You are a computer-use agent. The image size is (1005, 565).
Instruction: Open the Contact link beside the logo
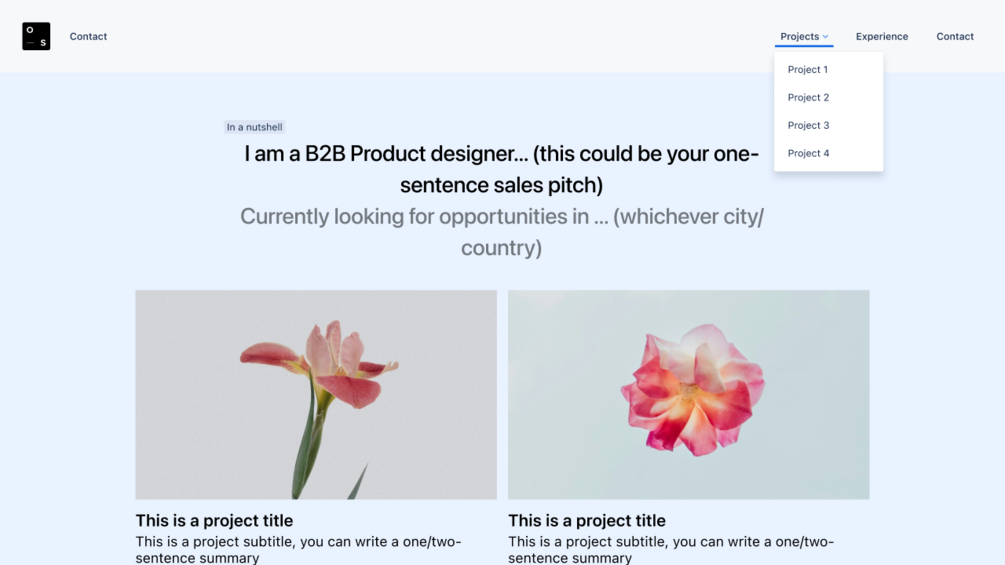click(88, 37)
